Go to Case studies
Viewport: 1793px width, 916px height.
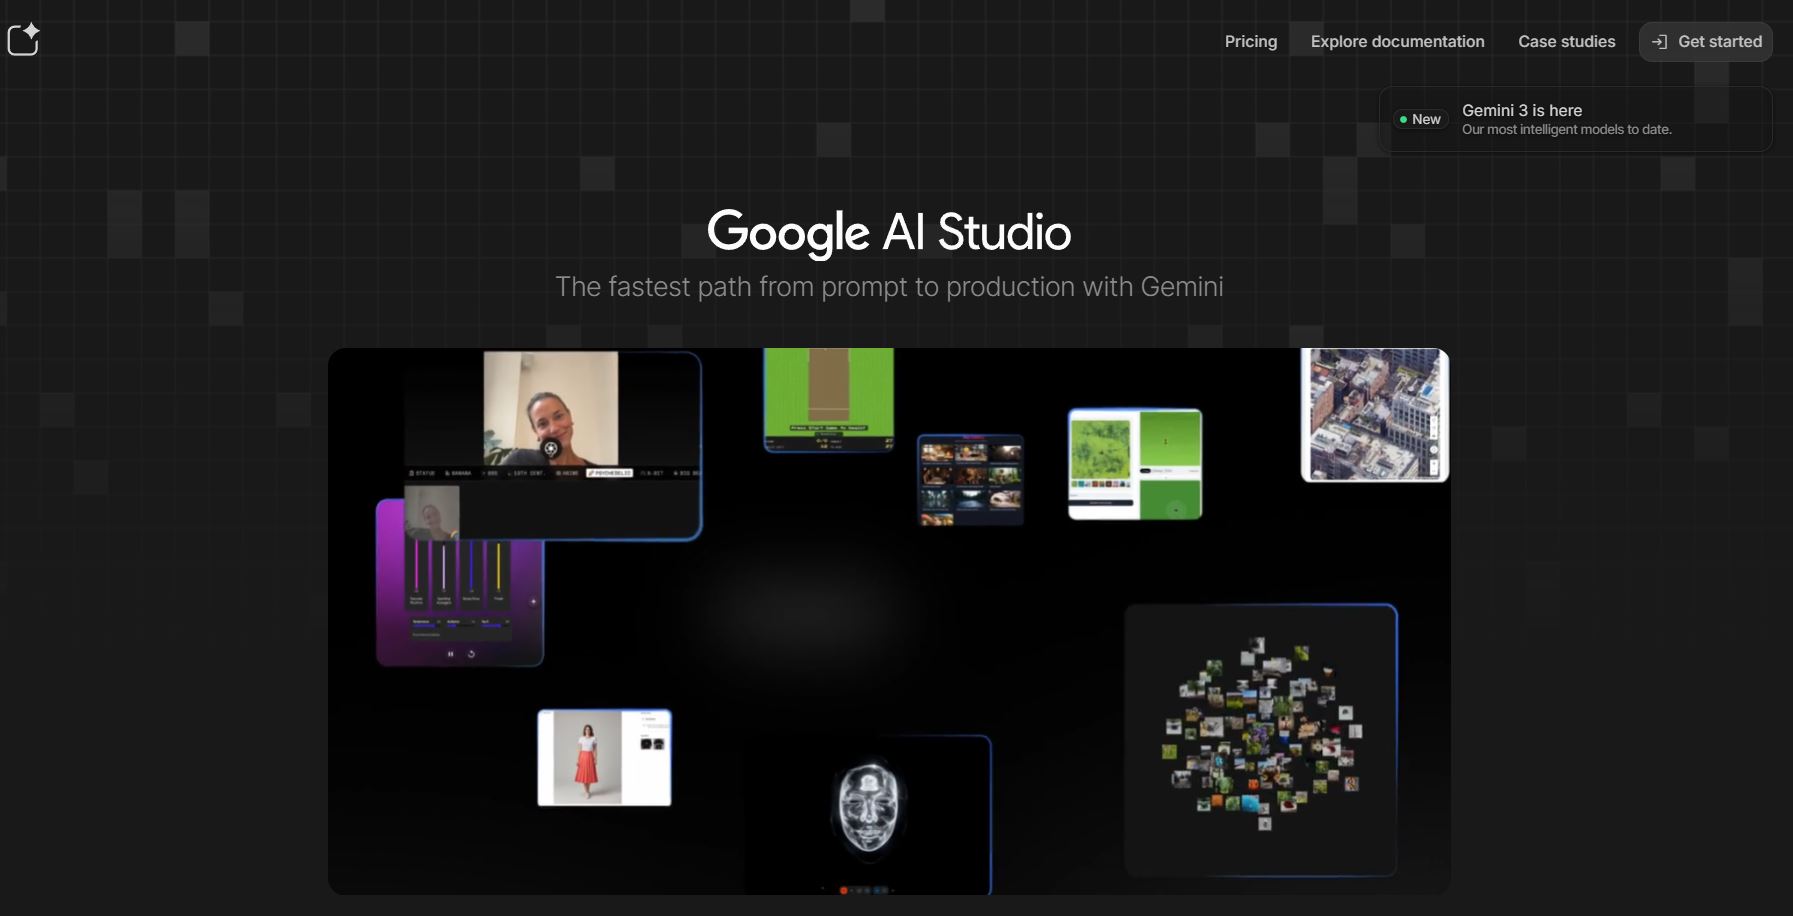pyautogui.click(x=1566, y=42)
